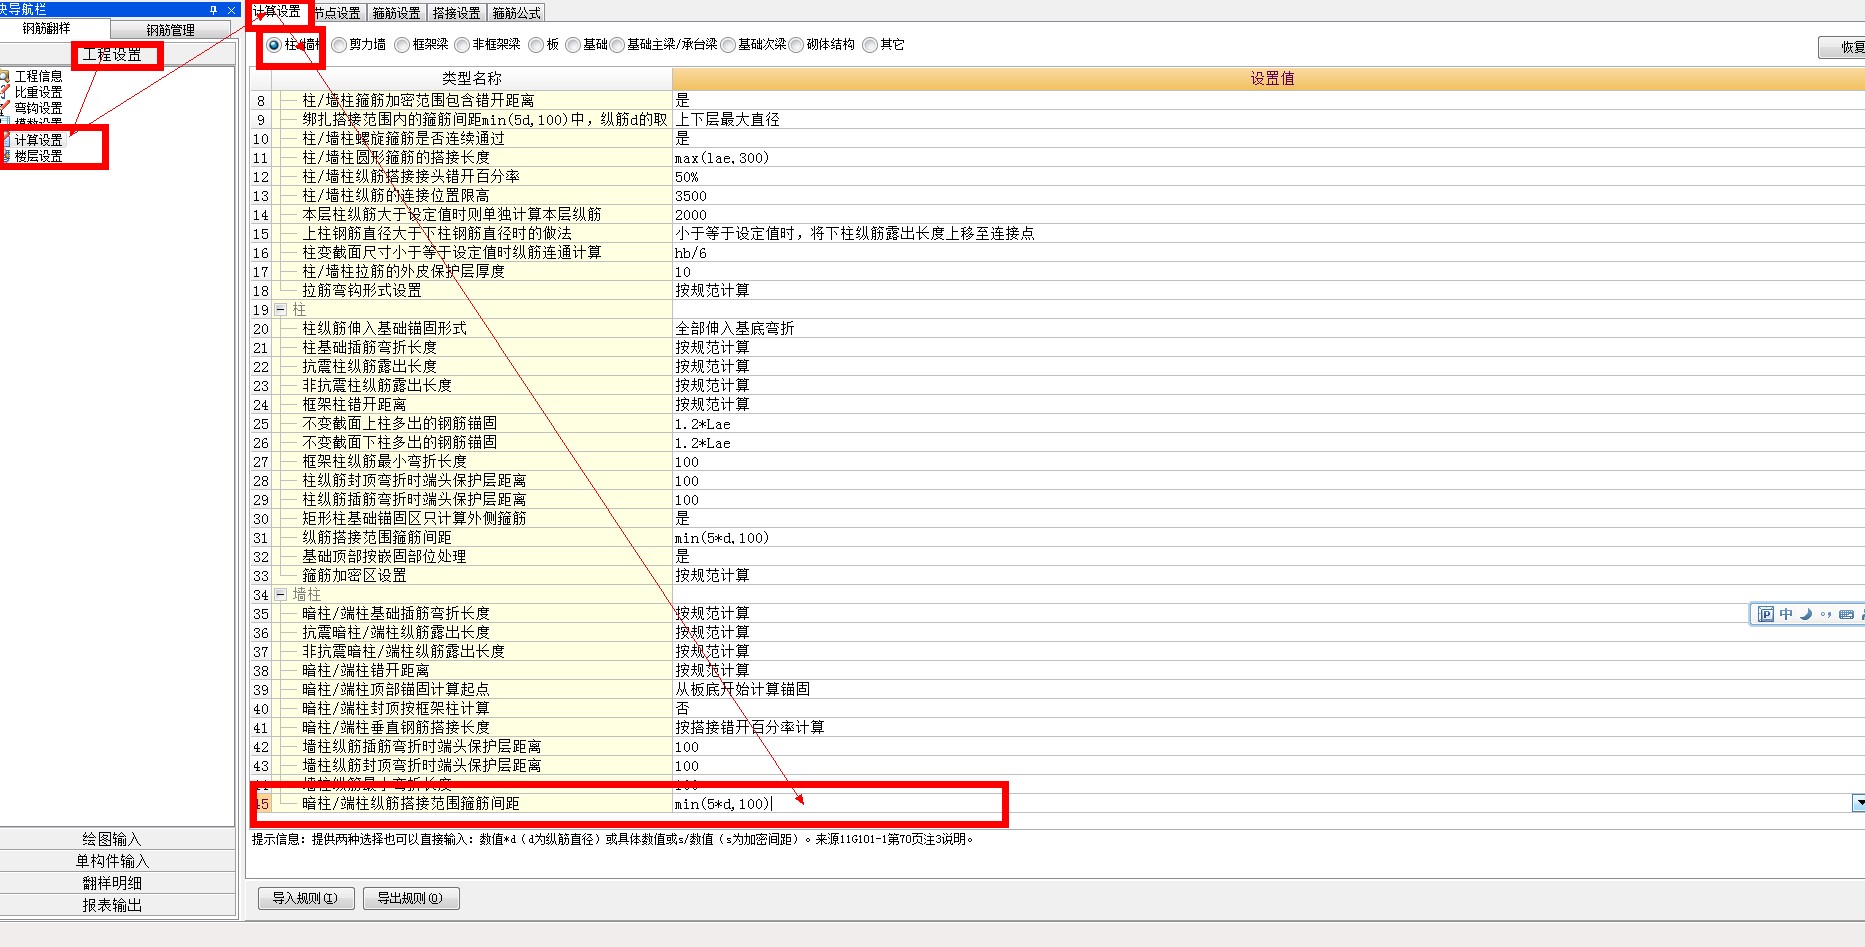Select the 基础 radio button
The image size is (1865, 947).
573,45
